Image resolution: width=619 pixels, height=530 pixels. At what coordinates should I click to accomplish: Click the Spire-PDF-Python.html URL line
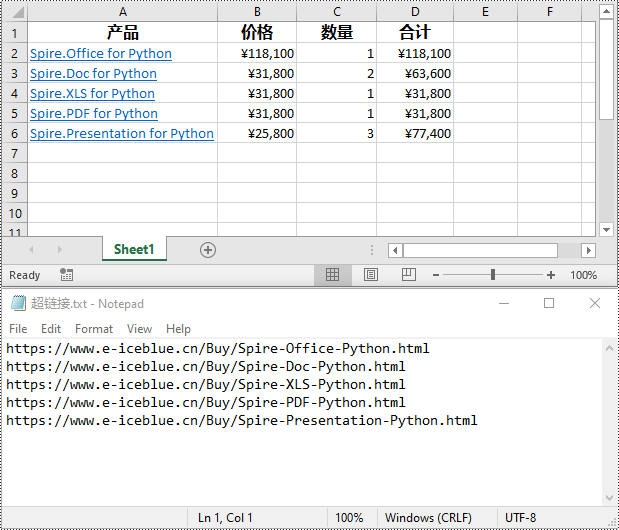tap(206, 403)
